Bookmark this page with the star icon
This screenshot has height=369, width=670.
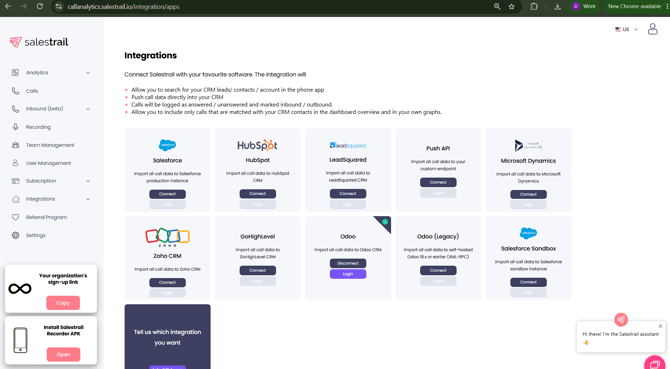pyautogui.click(x=511, y=6)
